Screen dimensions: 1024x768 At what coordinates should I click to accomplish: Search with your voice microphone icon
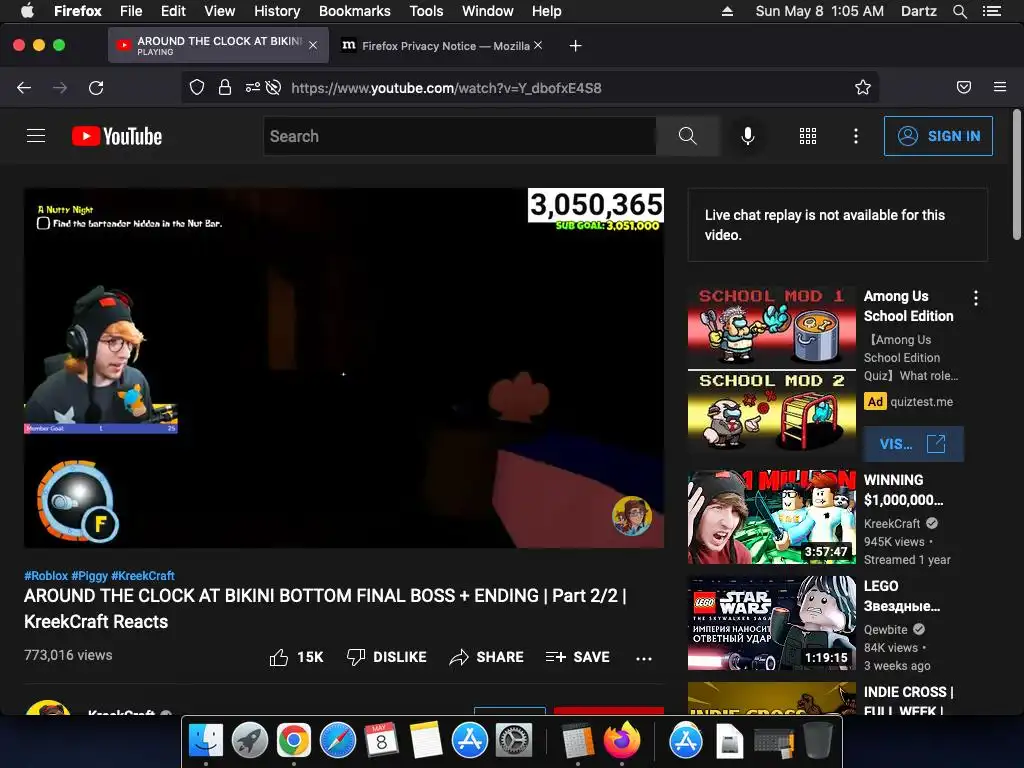(x=748, y=136)
